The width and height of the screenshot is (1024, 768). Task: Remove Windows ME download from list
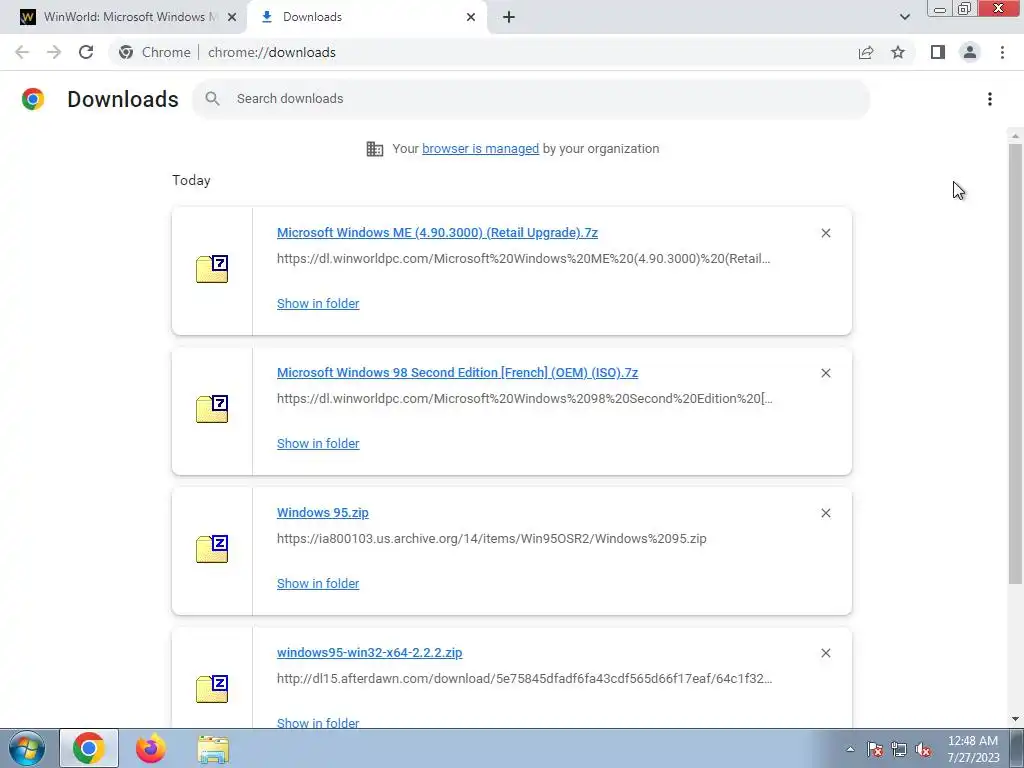825,233
